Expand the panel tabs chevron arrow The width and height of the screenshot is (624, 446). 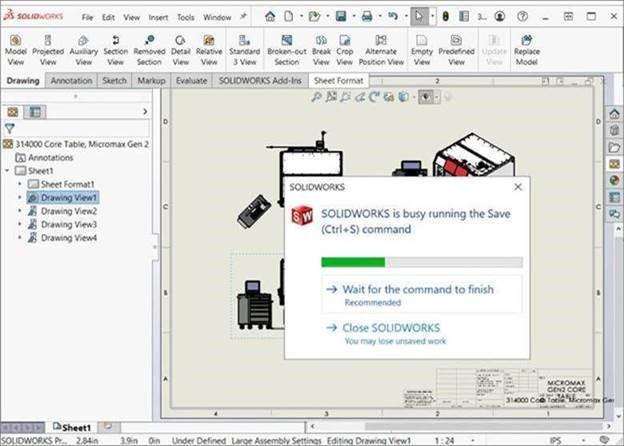[145, 112]
